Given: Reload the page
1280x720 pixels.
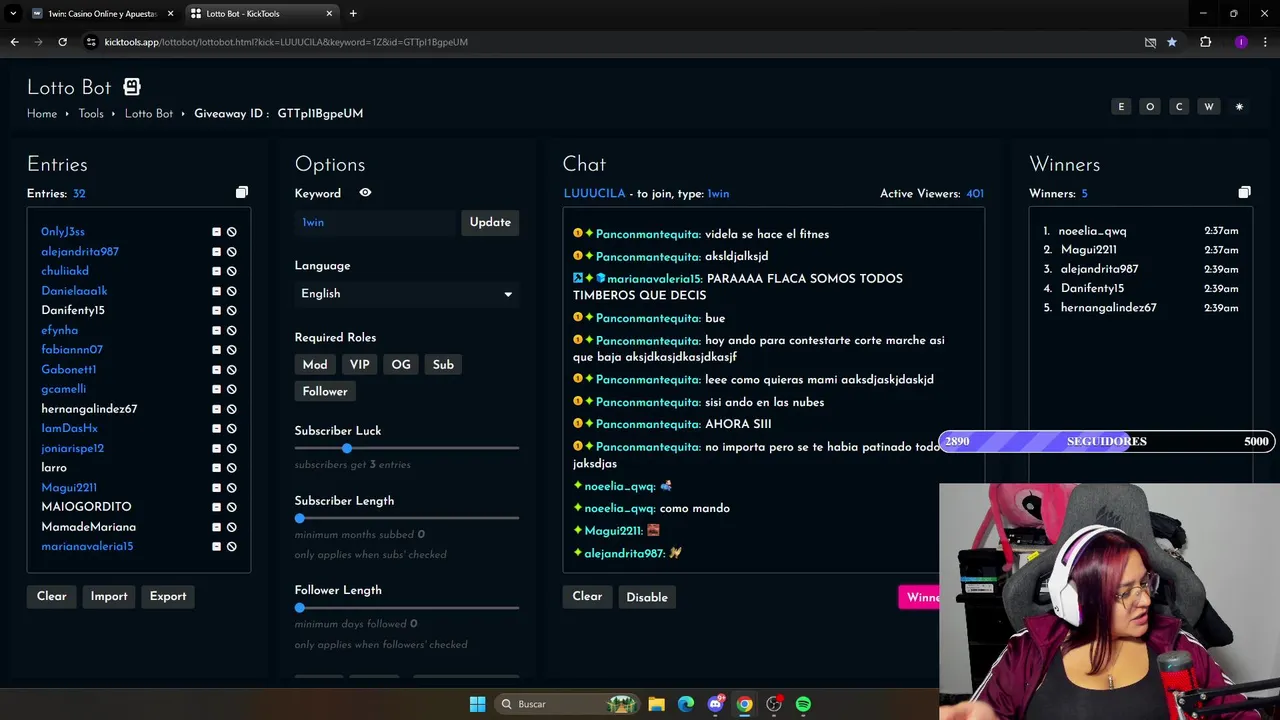Looking at the screenshot, I should pyautogui.click(x=62, y=42).
